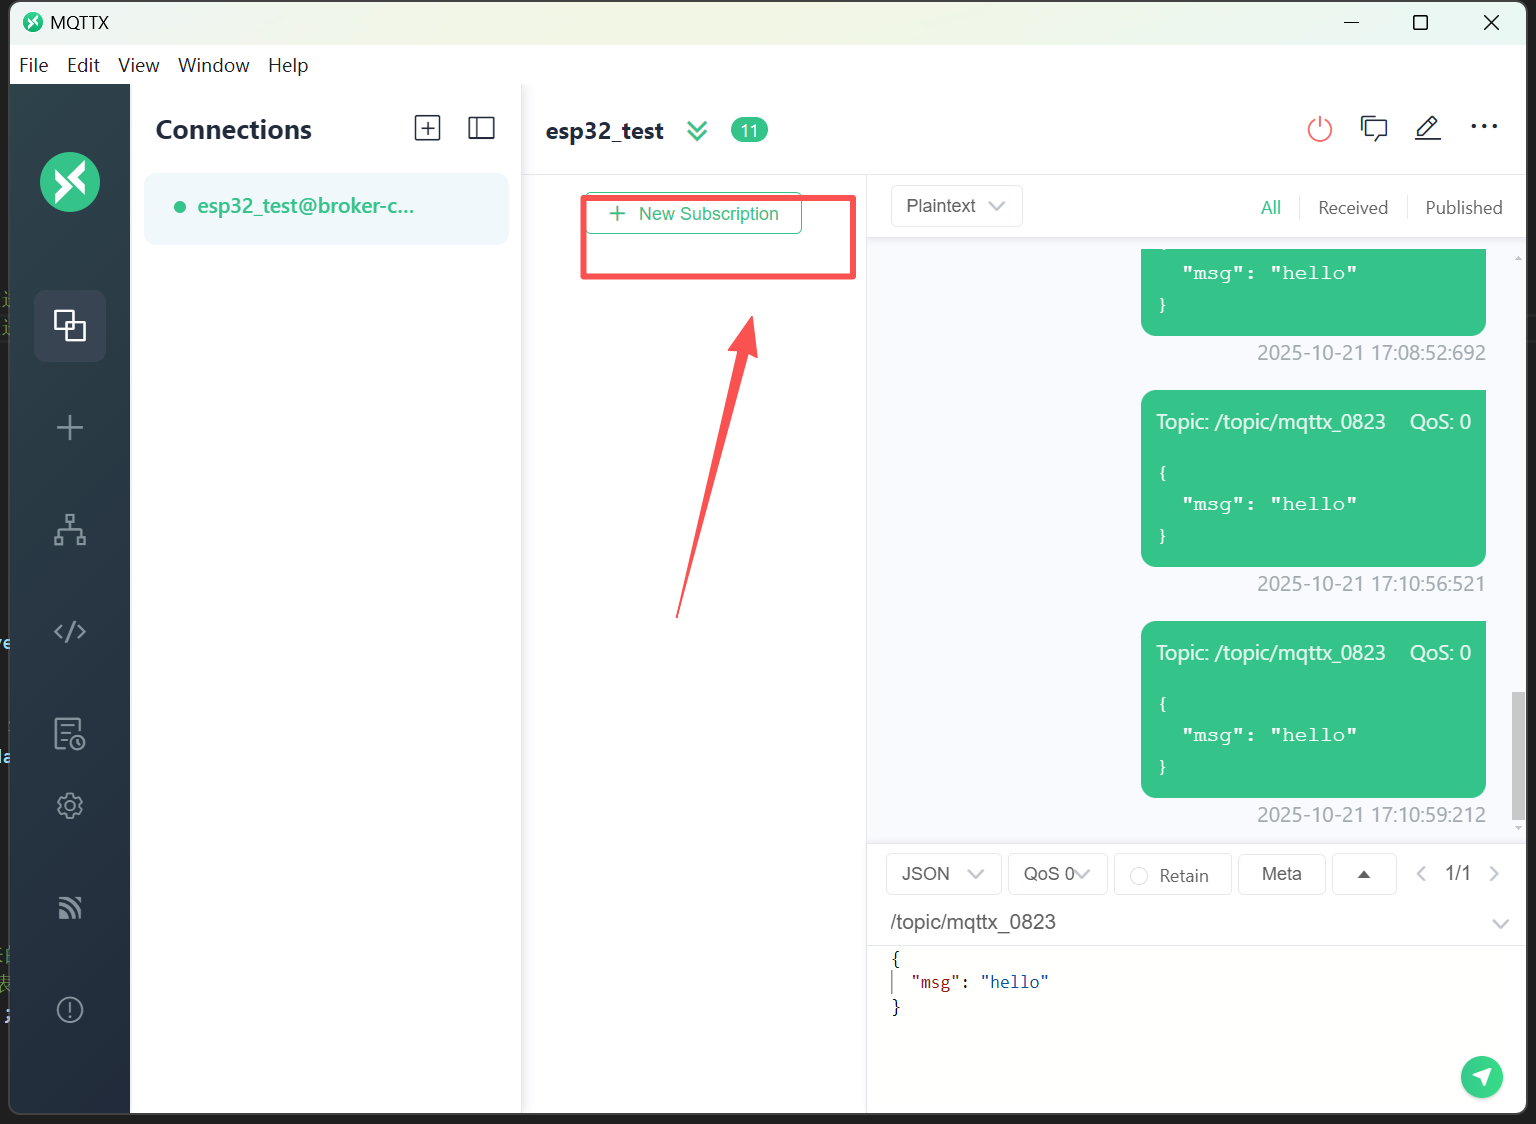Open the Plaintext format dropdown

956,206
